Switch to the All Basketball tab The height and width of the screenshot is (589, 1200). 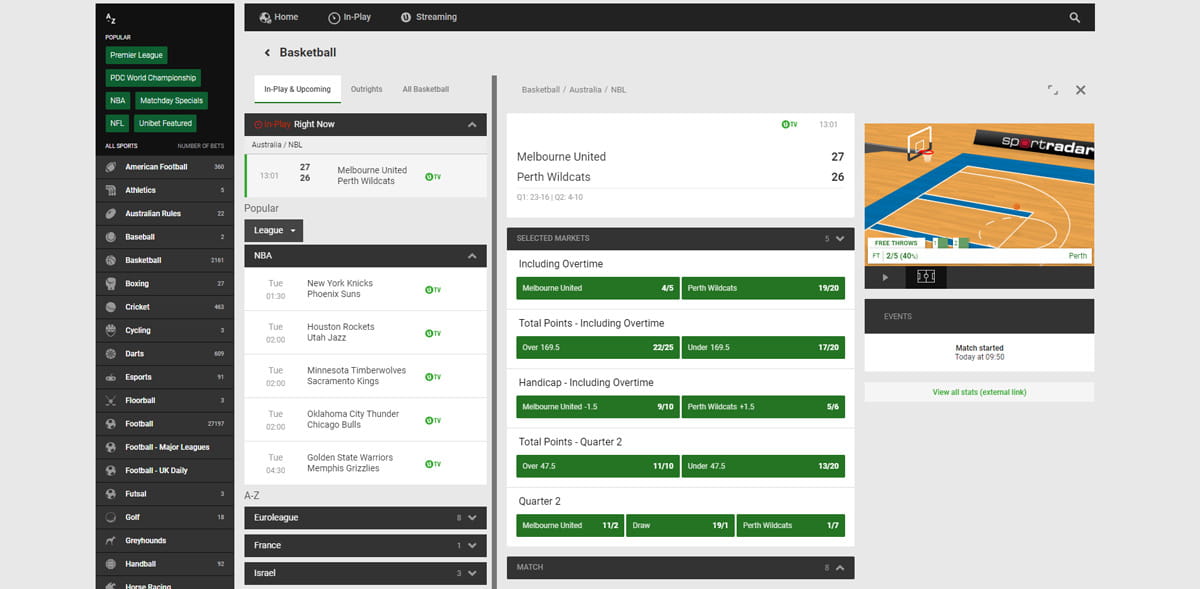(426, 89)
